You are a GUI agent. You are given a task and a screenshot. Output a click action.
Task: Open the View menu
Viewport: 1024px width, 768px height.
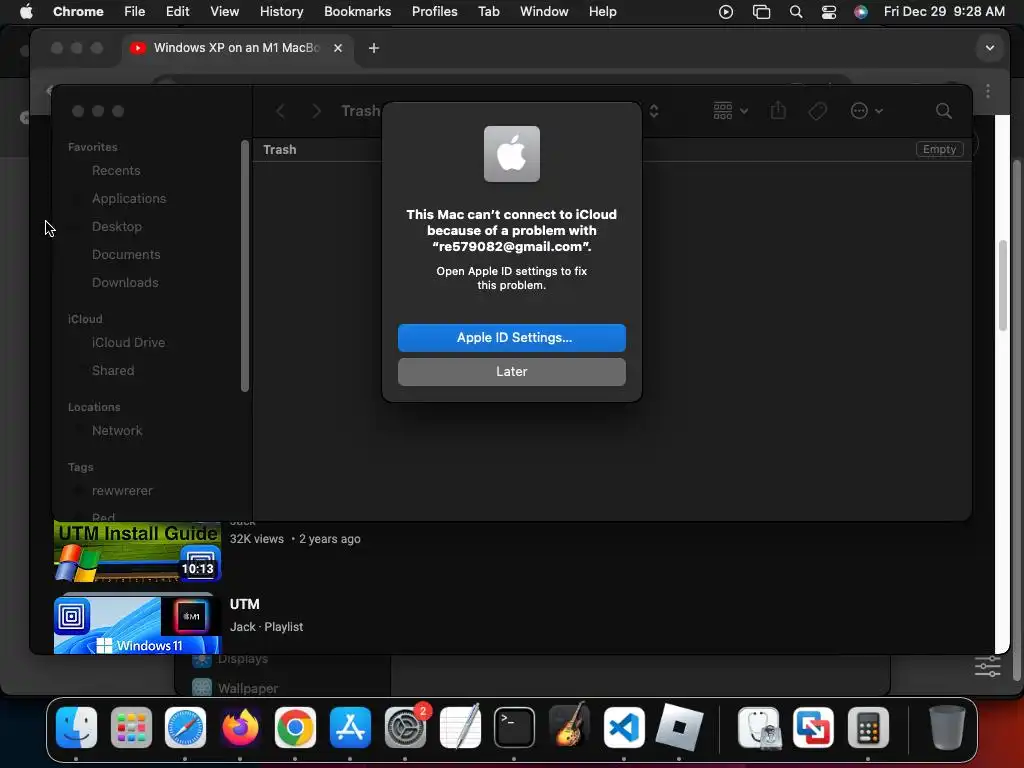point(224,11)
